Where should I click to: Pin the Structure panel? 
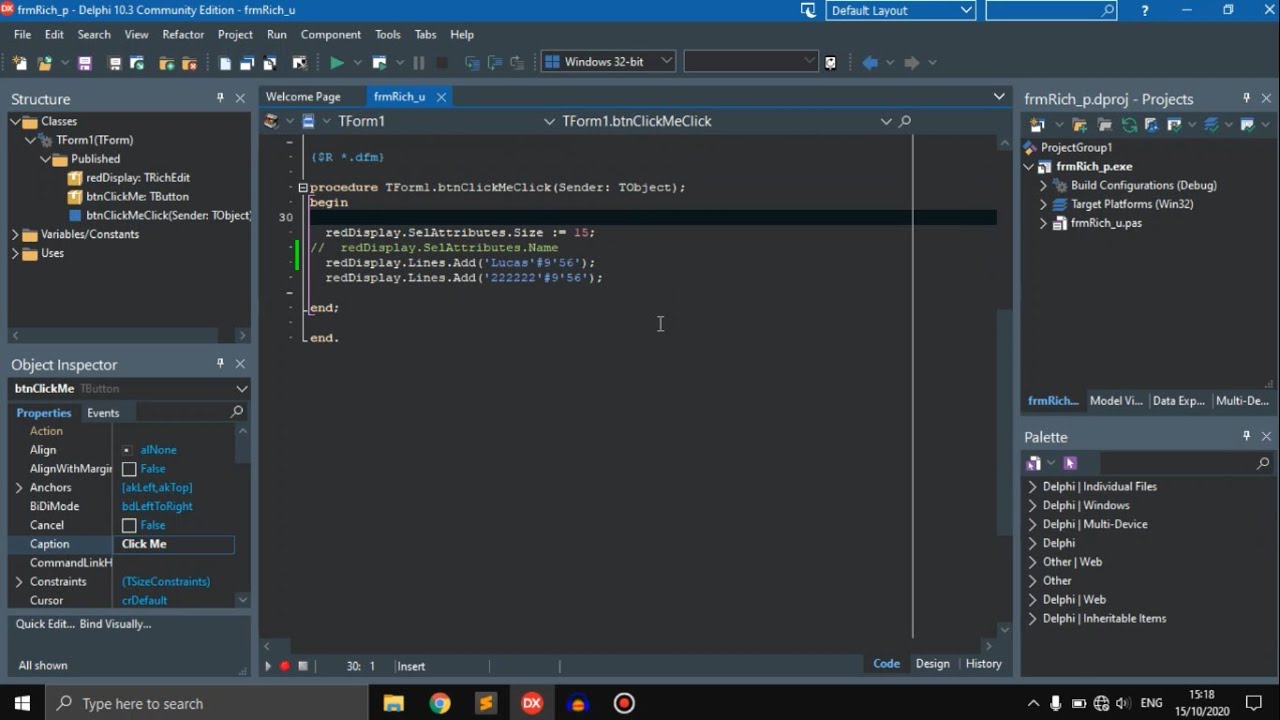click(220, 98)
